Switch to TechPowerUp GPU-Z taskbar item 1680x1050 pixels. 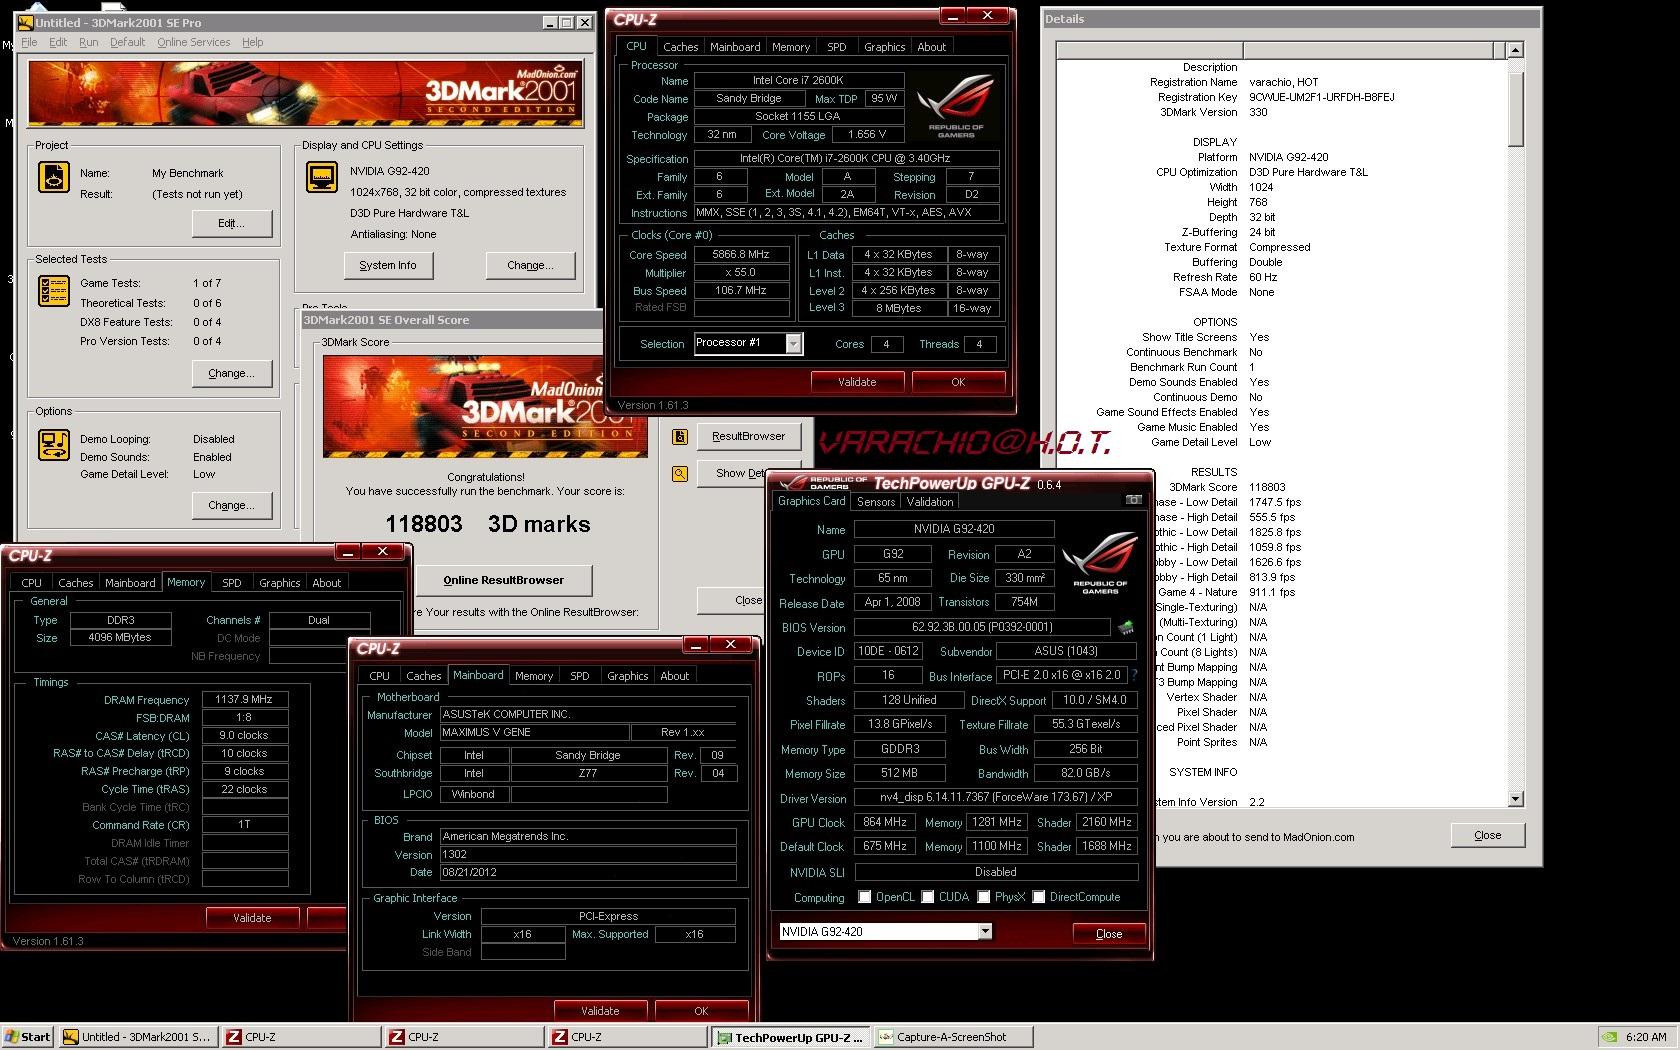[793, 1037]
